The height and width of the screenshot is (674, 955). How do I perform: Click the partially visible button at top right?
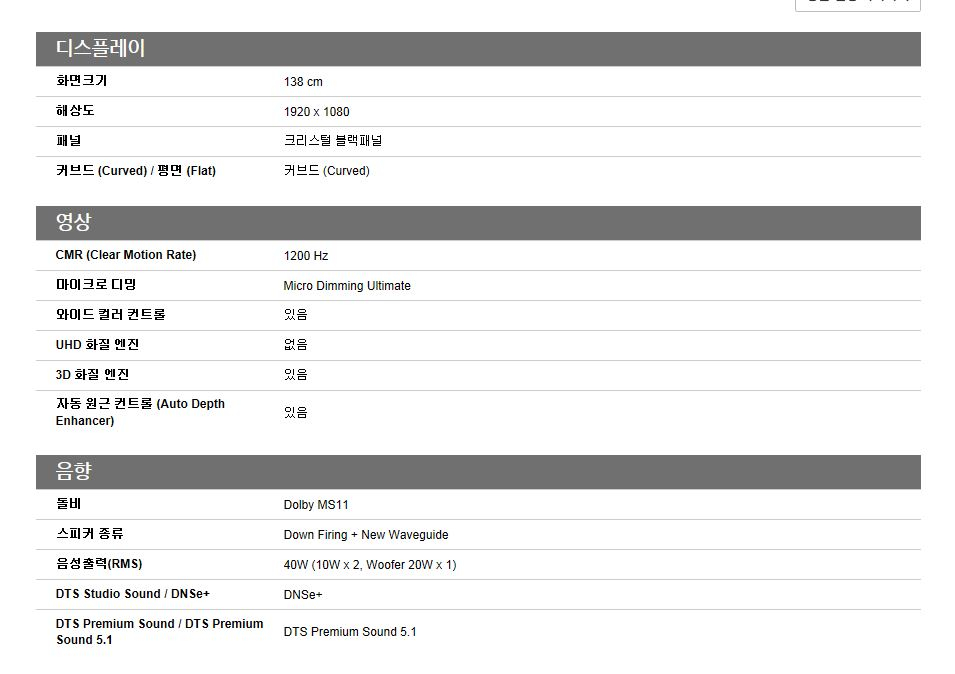[x=857, y=3]
